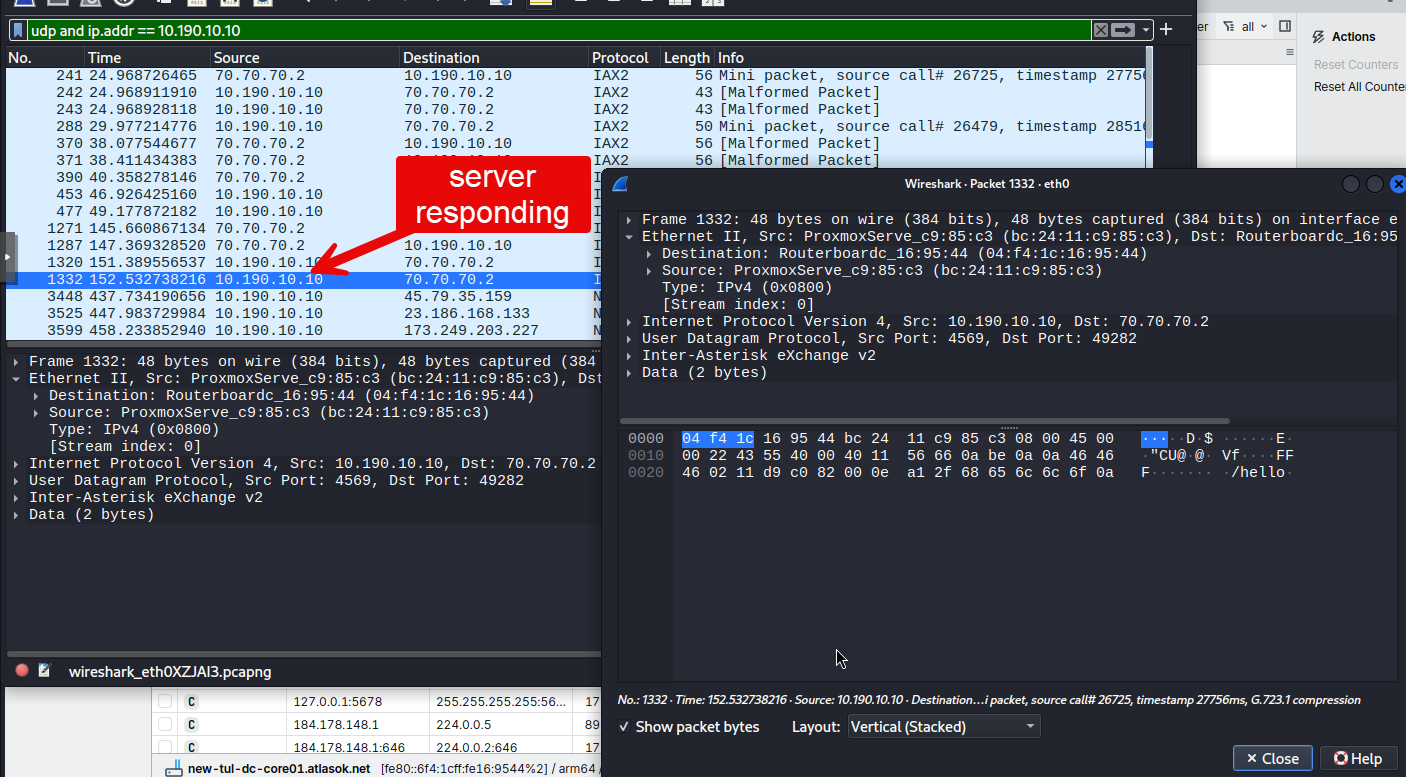Screen dimensions: 1406x777
Task: Collapse Ethernet II in main window details pane
Action: click(x=16, y=379)
